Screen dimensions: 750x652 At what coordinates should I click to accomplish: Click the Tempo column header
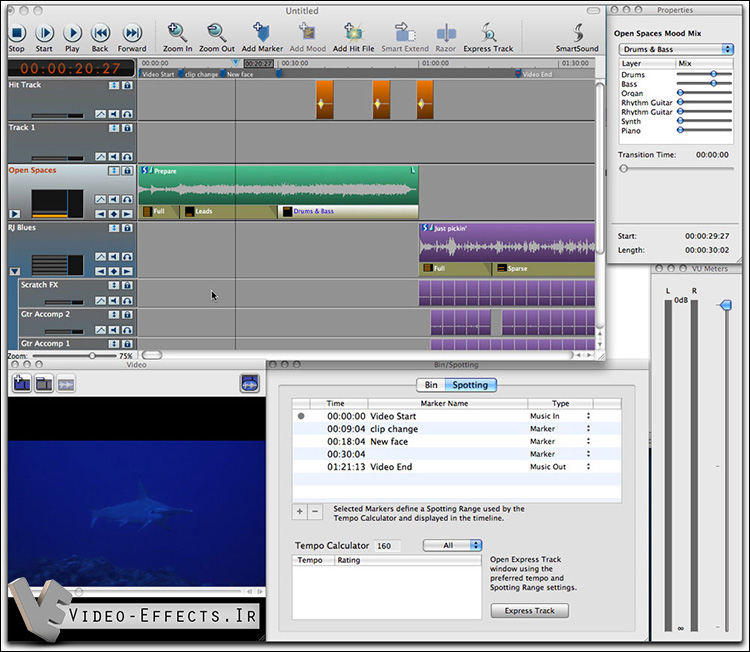313,560
